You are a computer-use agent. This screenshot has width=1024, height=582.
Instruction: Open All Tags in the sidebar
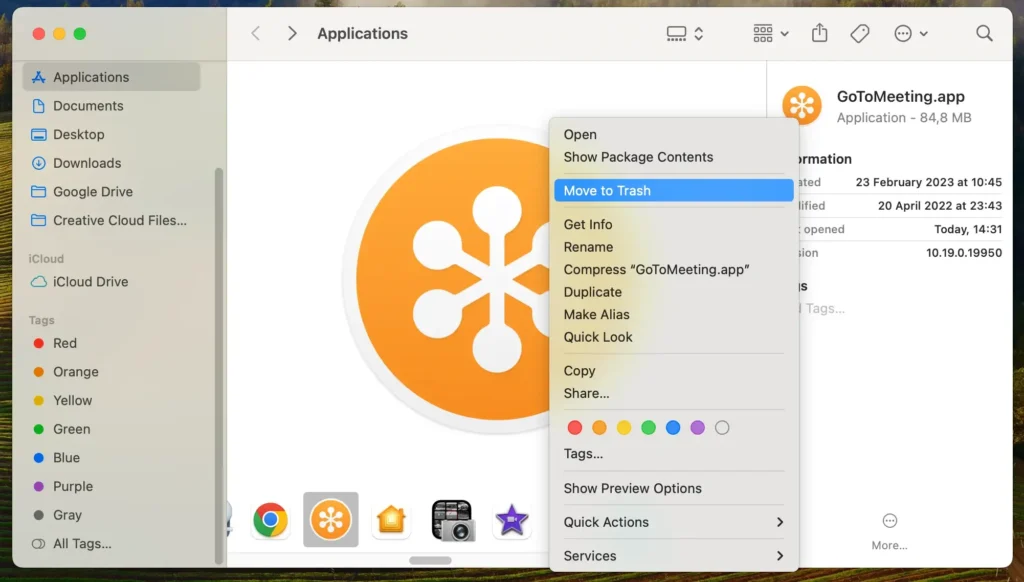click(112, 544)
